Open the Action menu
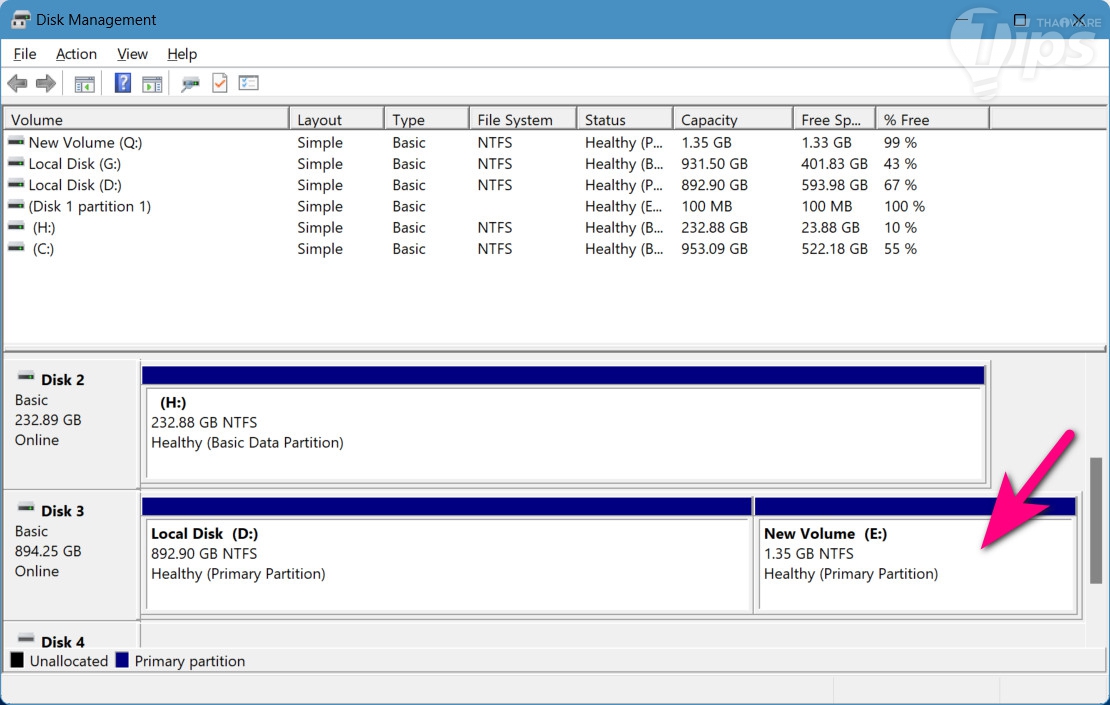Screen dimensions: 1110x705 76,54
